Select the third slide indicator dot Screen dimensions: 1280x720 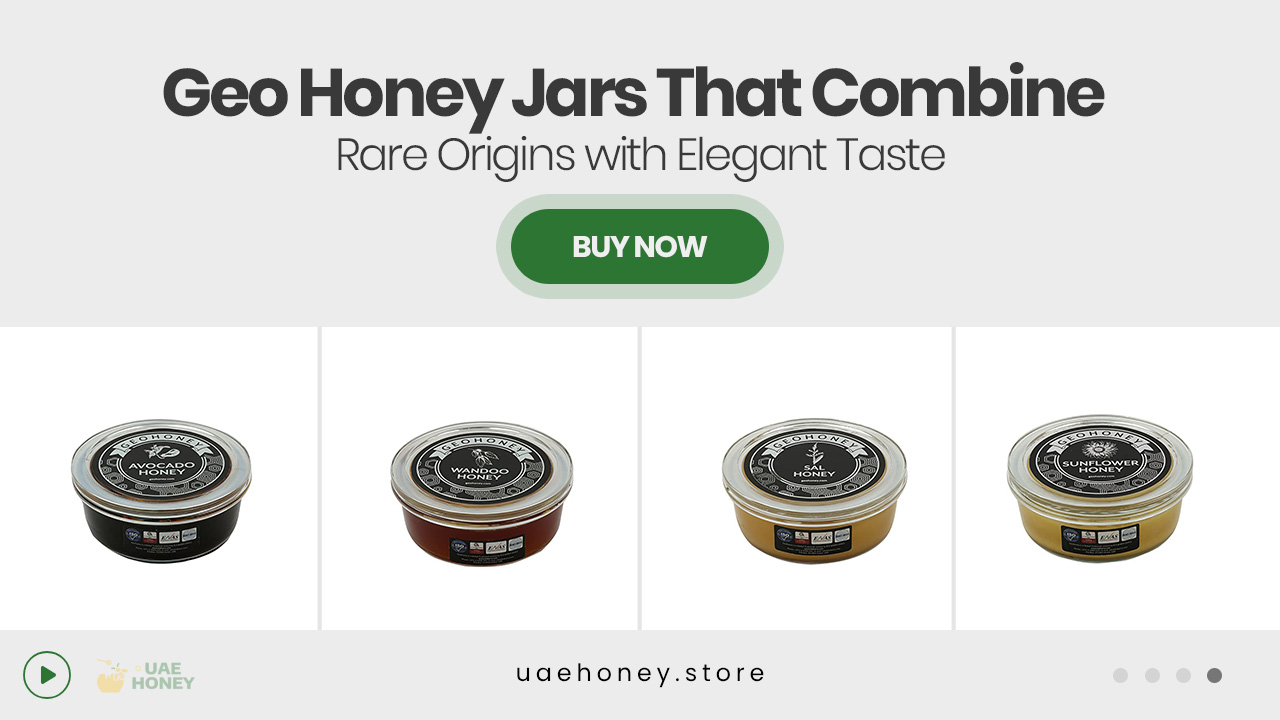point(1183,675)
